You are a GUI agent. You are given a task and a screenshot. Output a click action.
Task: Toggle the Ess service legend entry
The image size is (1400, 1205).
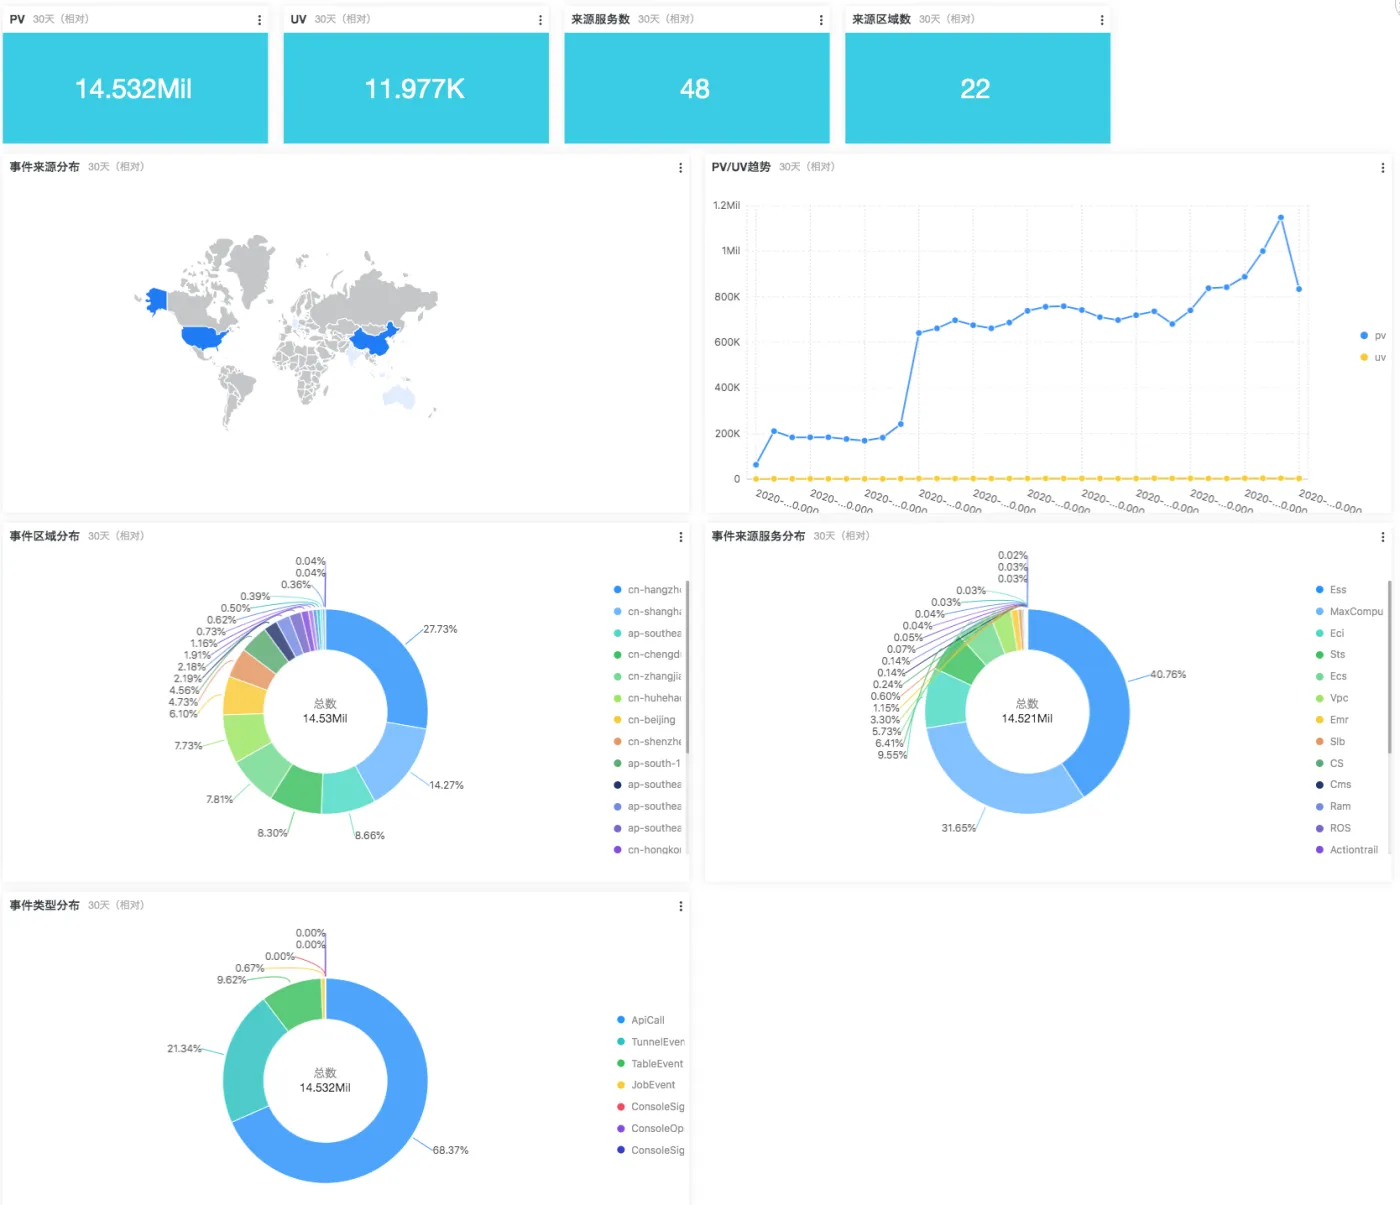[x=1331, y=590]
